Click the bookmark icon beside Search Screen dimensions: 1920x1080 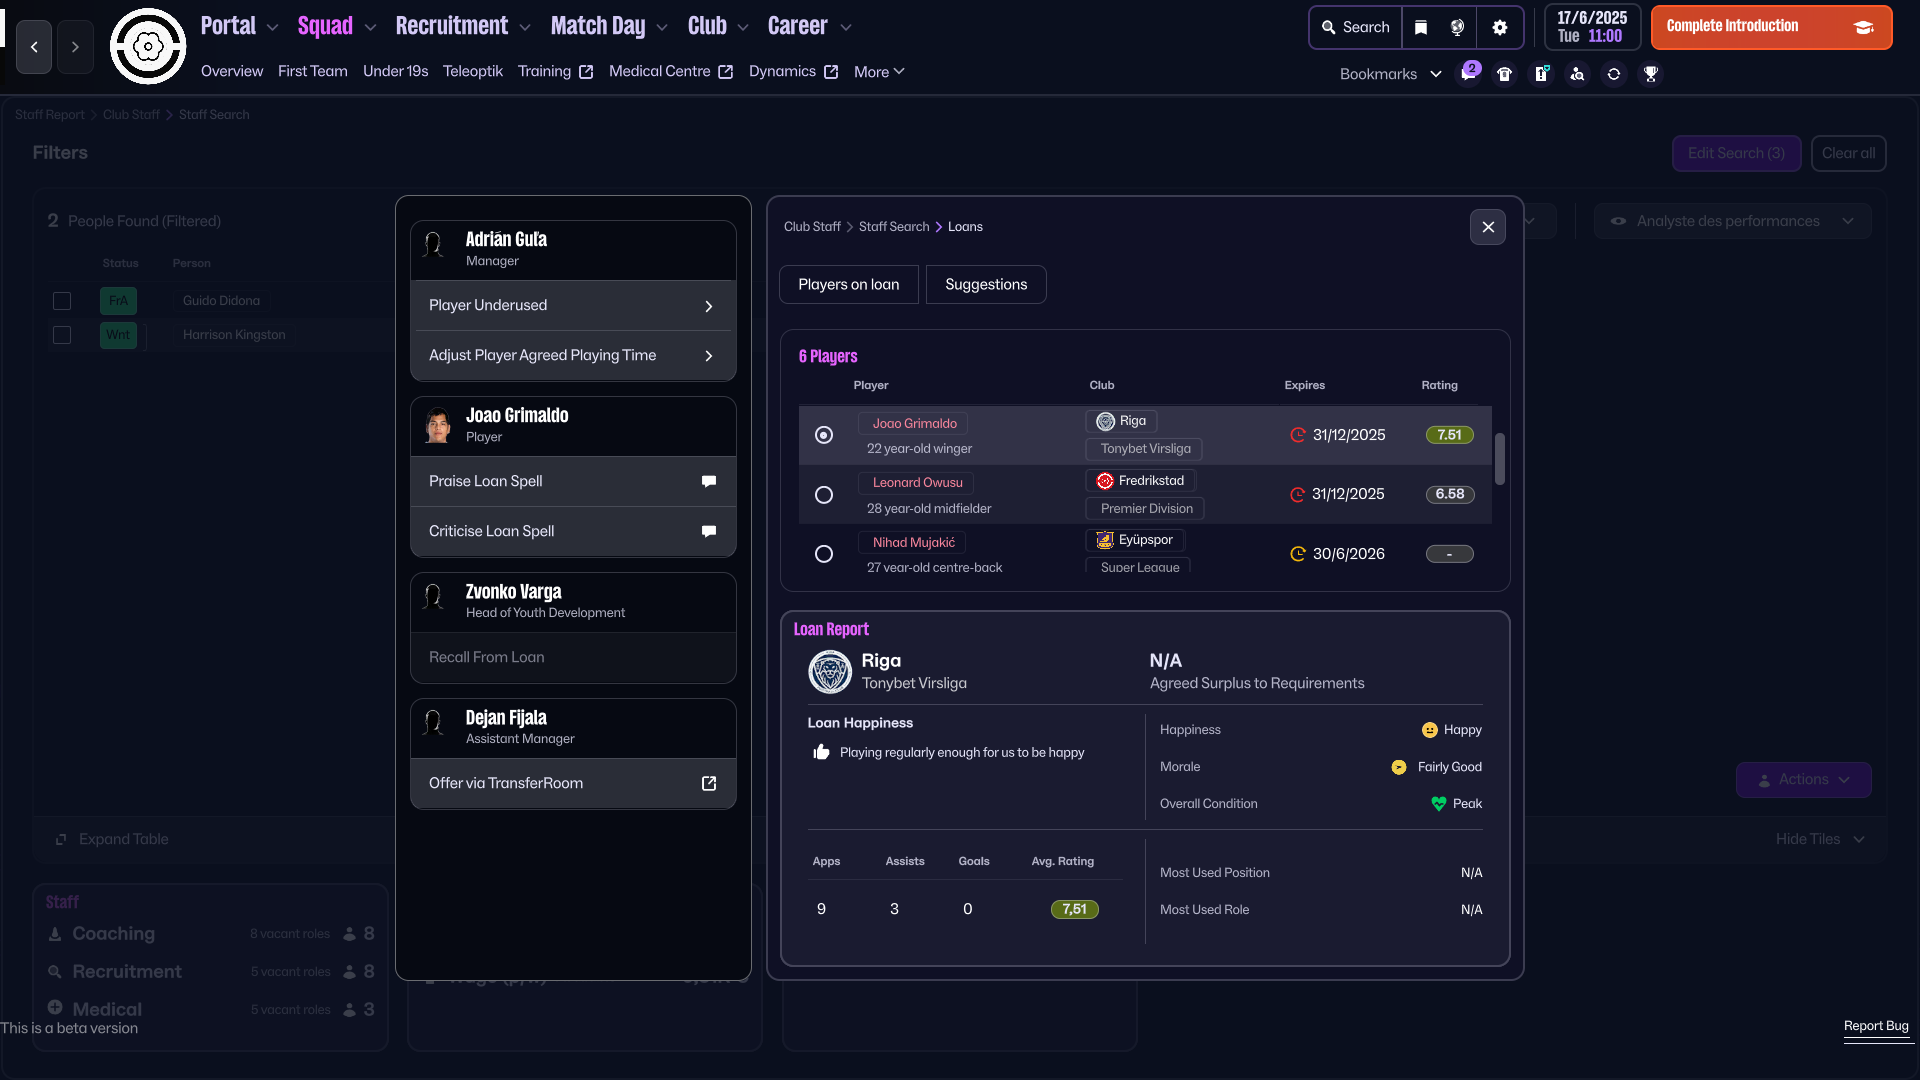1421,28
